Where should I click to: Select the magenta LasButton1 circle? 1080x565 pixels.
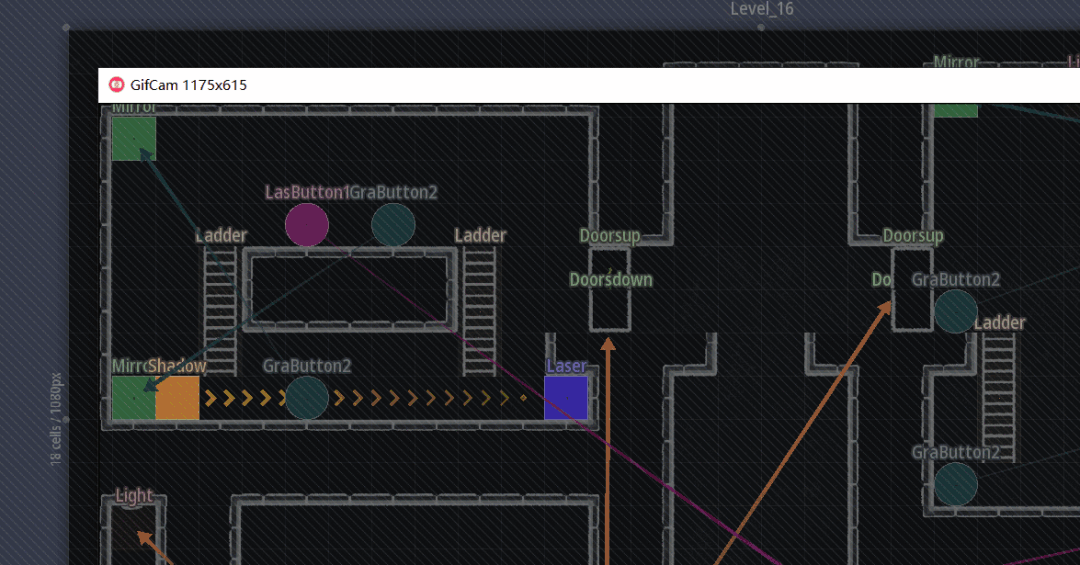[306, 224]
